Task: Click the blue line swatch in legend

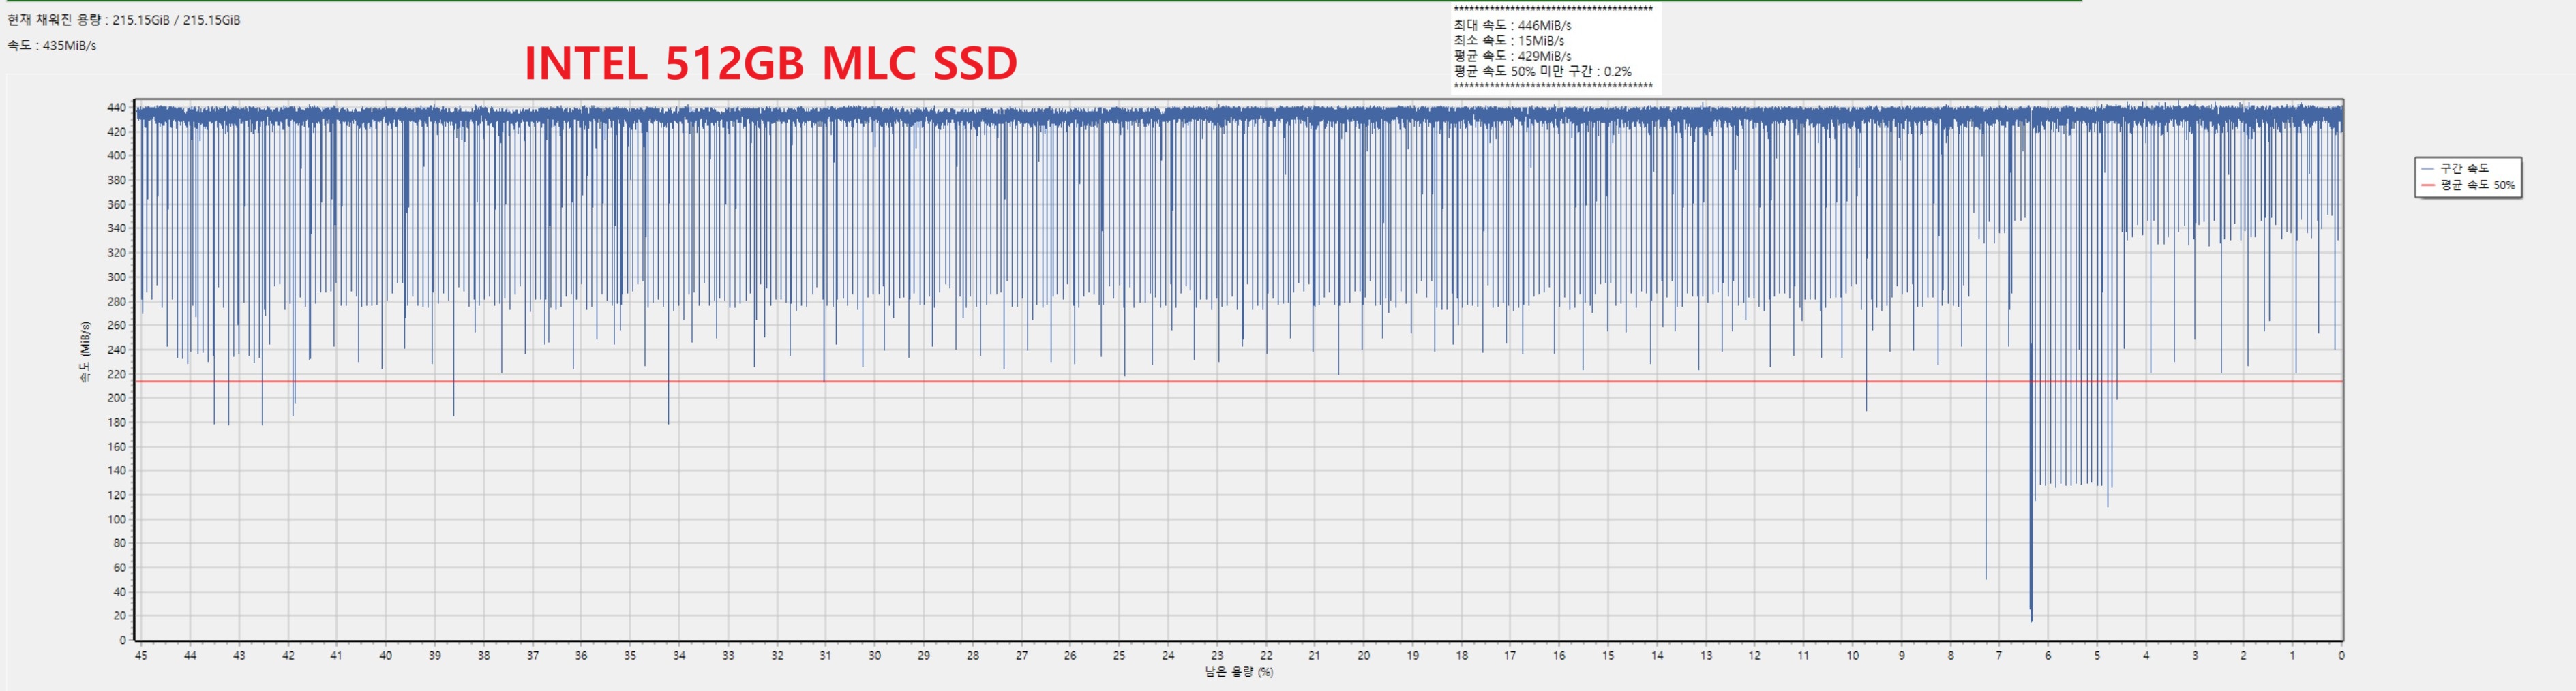Action: [2427, 169]
